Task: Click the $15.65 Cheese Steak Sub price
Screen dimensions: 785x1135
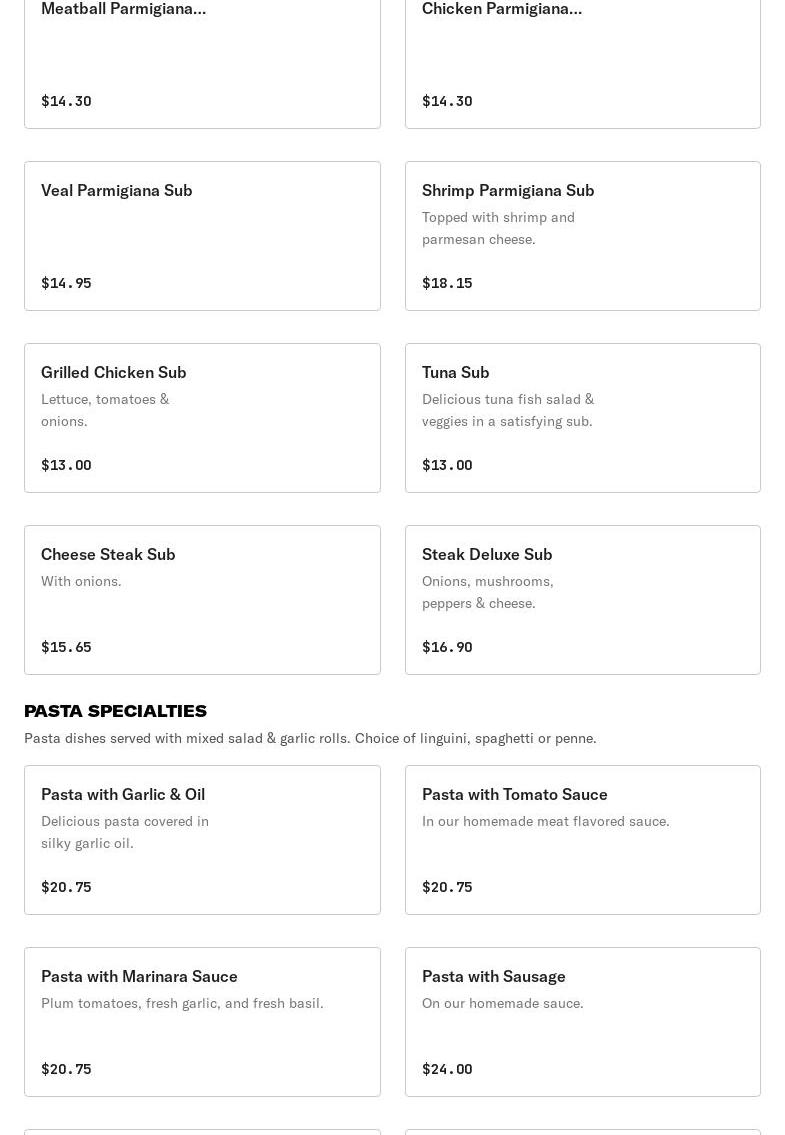Action: pyautogui.click(x=66, y=647)
